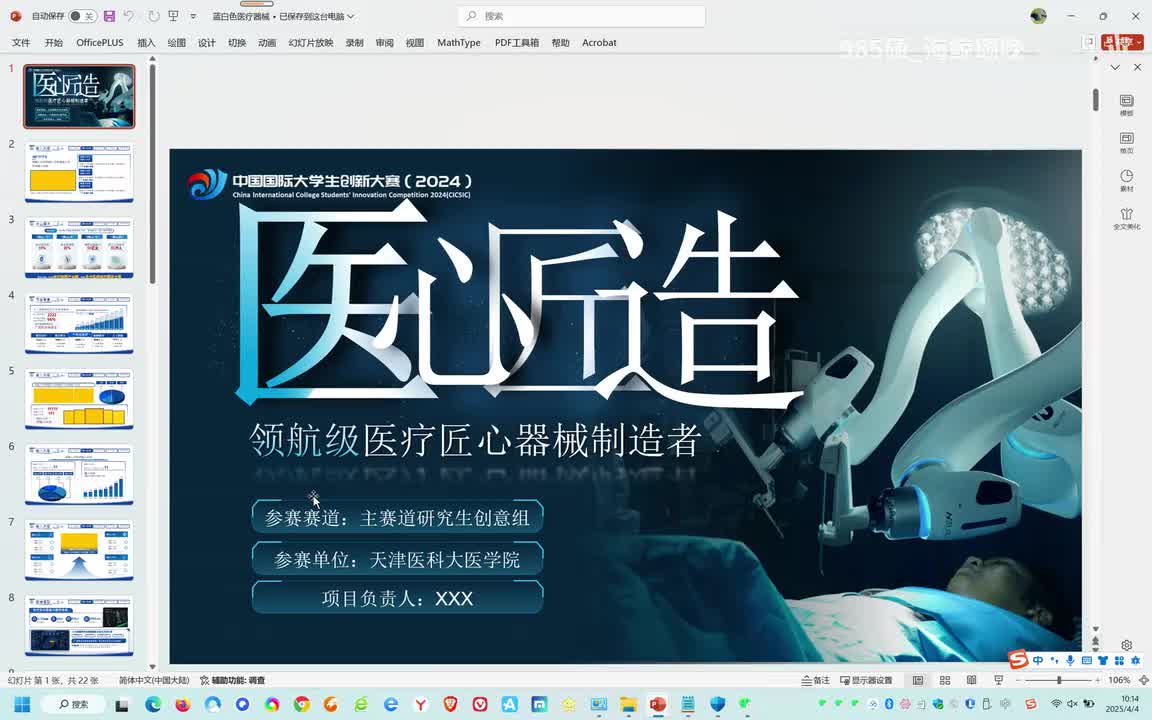Open the 绘图 tab
The height and width of the screenshot is (720, 1152).
click(x=176, y=43)
